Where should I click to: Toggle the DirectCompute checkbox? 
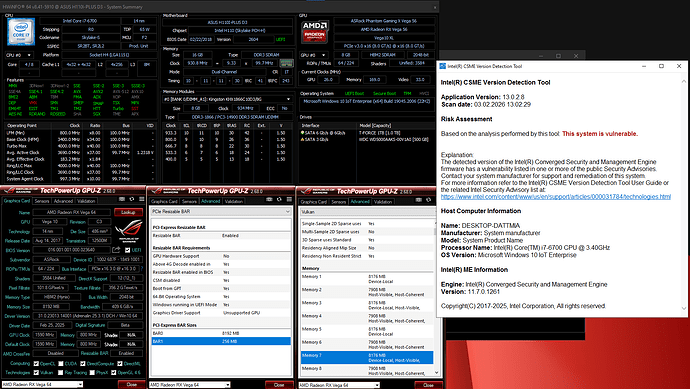point(83,364)
